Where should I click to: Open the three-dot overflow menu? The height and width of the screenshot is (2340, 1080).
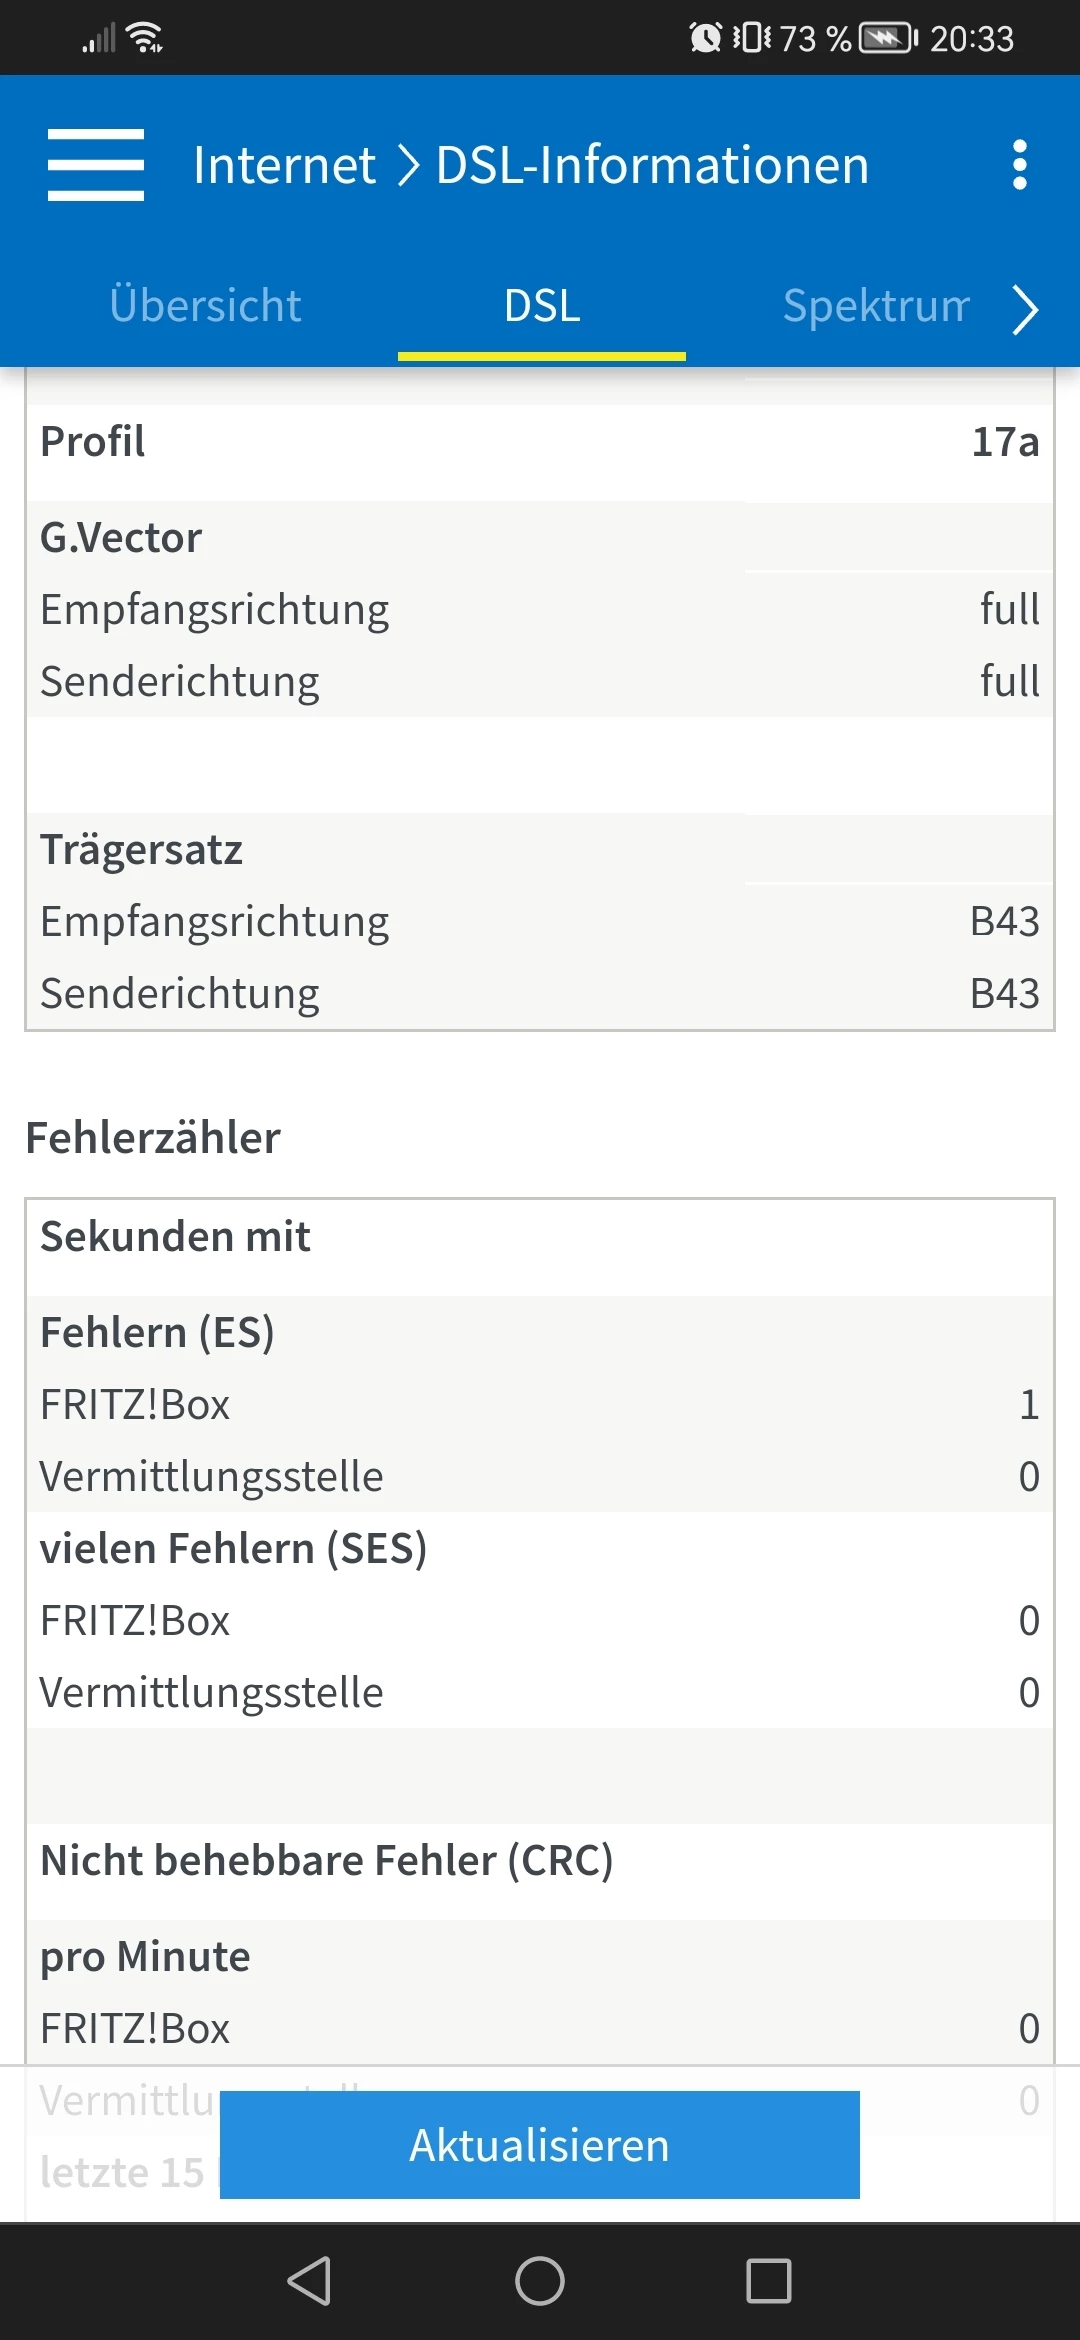(1019, 165)
